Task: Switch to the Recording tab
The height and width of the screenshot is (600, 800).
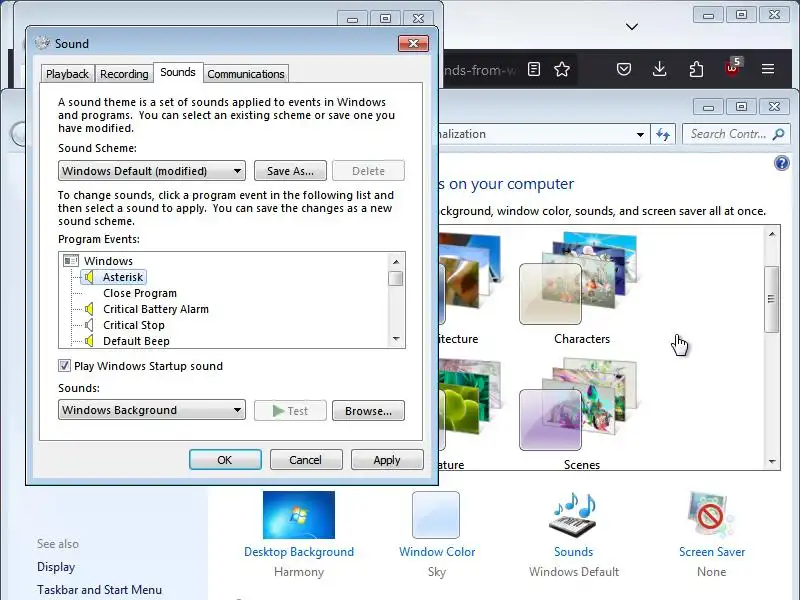Action: tap(124, 74)
